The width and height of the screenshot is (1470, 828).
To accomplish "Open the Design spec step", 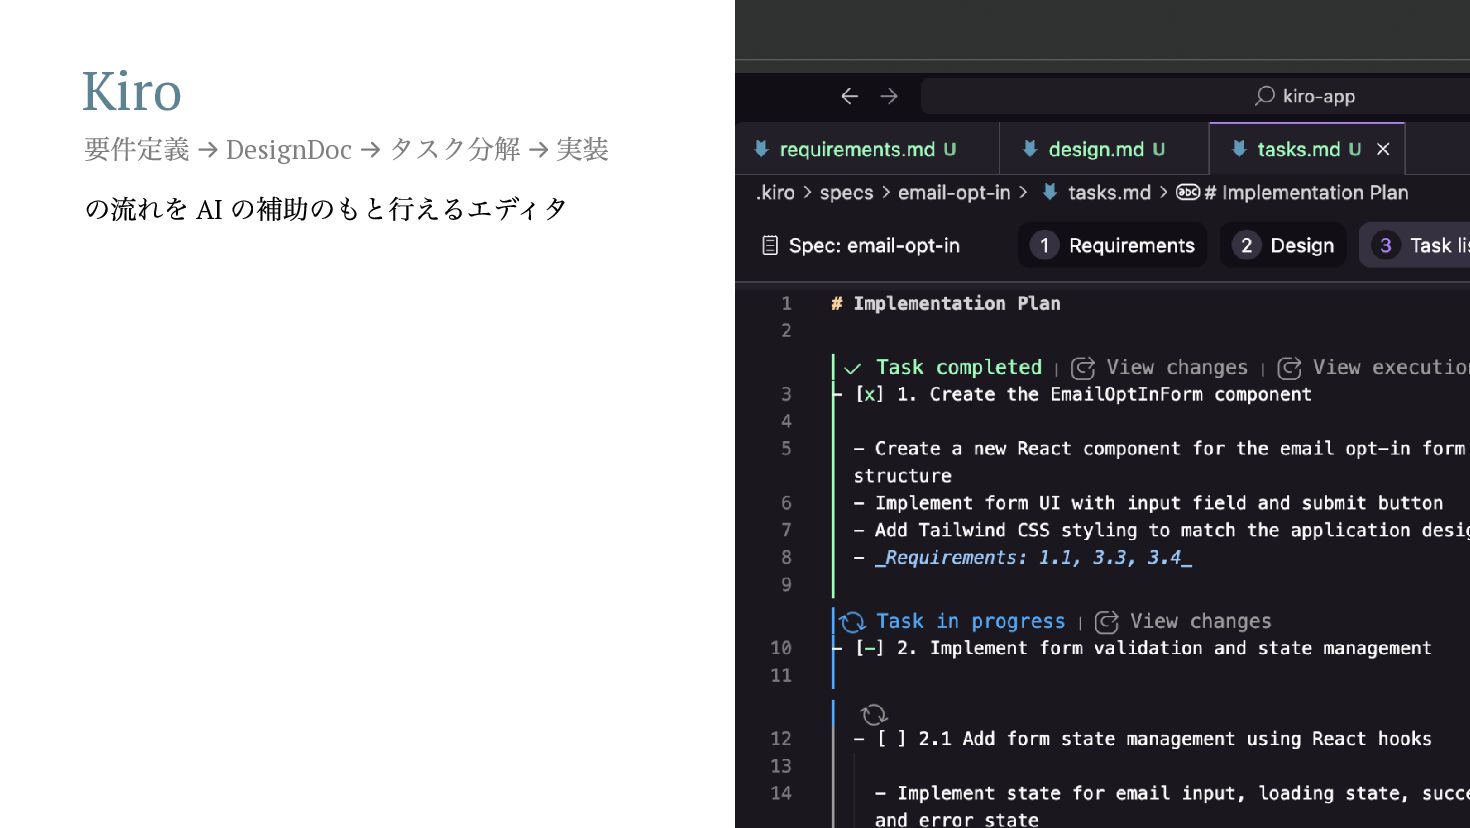I will coord(1283,245).
